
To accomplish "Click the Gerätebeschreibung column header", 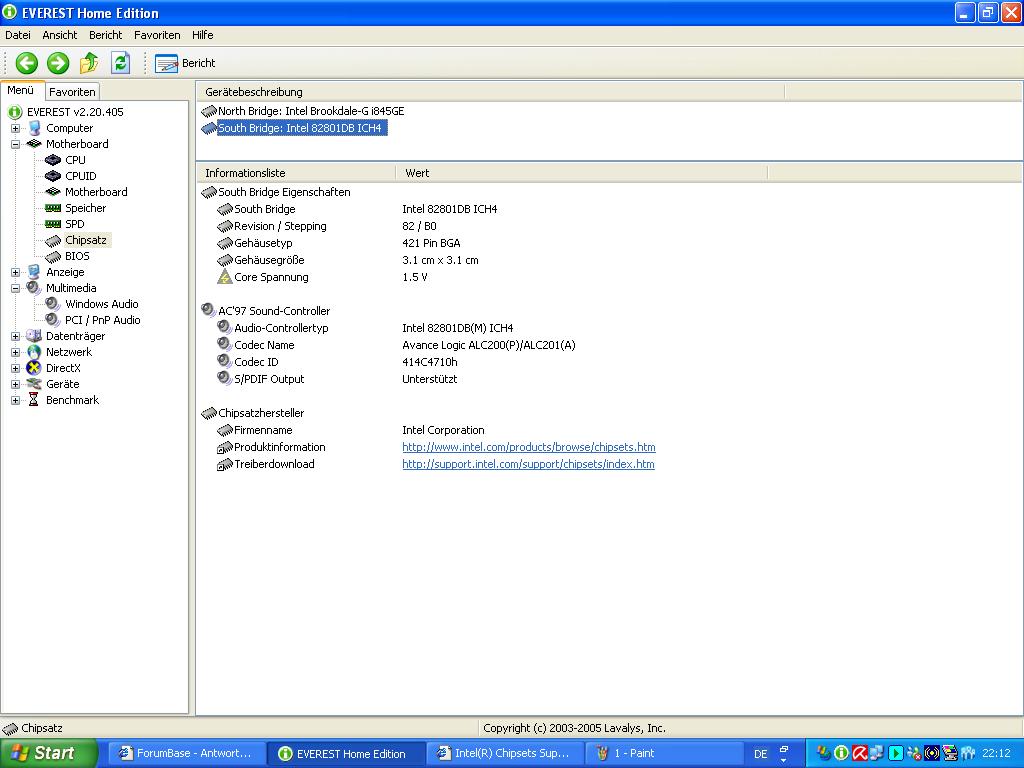I will pos(490,92).
